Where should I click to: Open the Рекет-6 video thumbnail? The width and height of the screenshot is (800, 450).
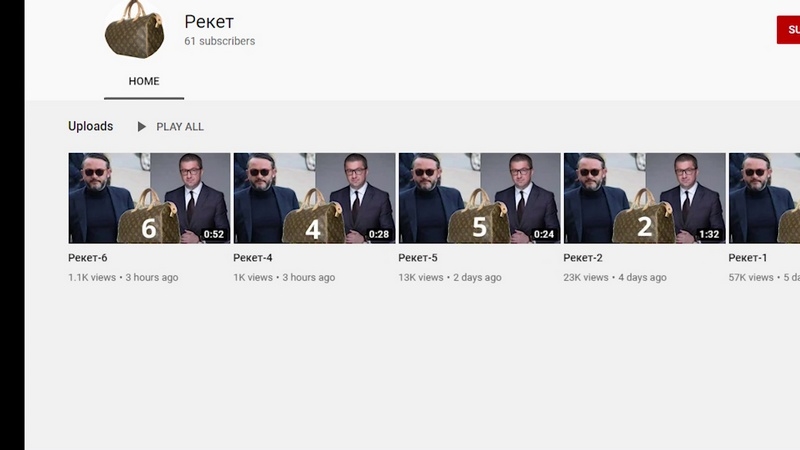149,198
